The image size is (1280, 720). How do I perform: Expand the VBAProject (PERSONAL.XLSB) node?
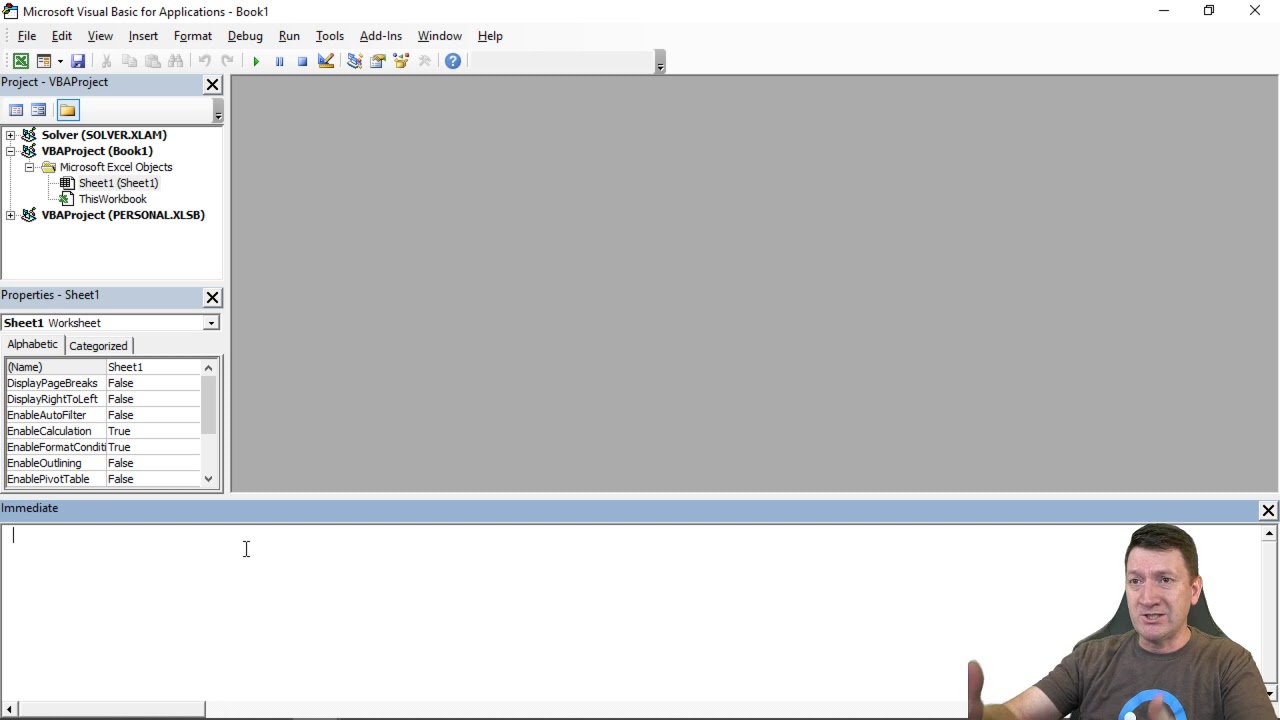click(x=10, y=215)
